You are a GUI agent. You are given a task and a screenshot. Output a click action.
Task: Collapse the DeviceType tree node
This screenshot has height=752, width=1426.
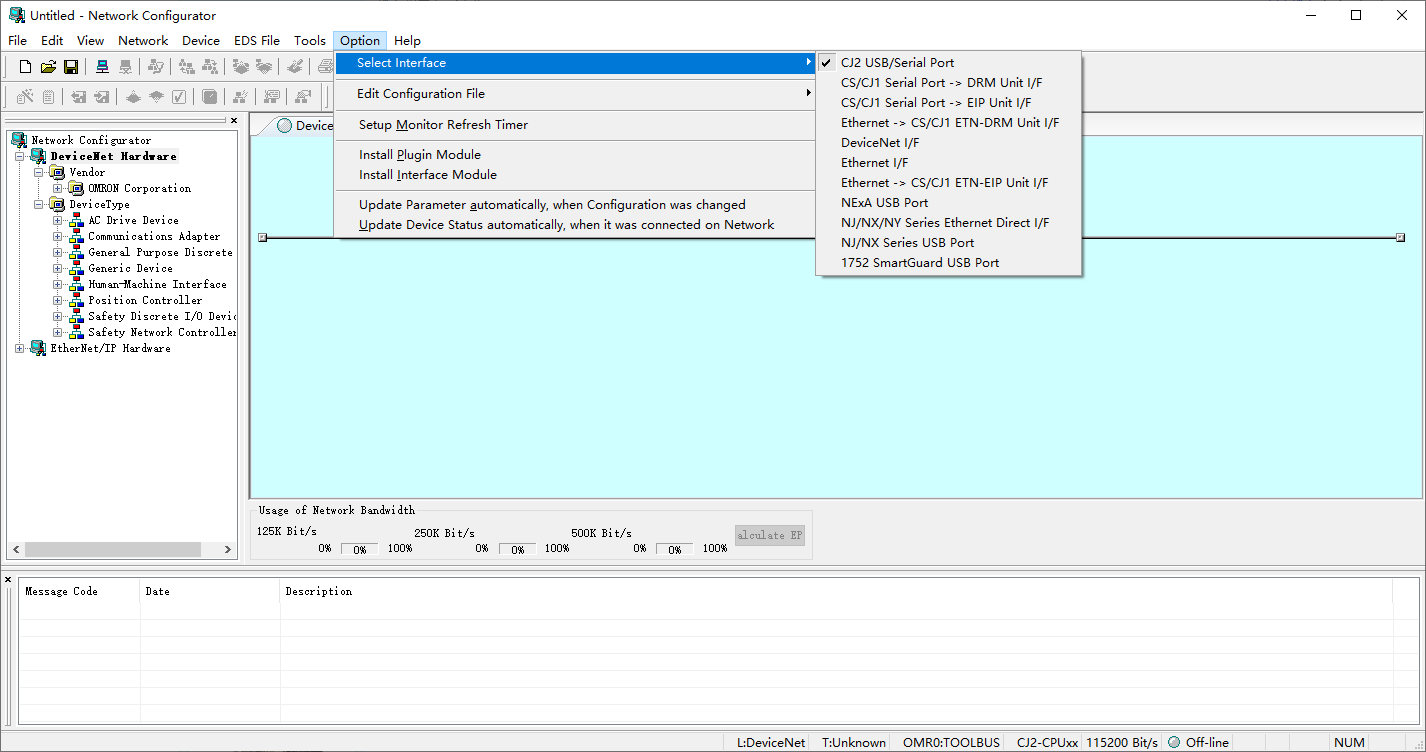pos(39,204)
